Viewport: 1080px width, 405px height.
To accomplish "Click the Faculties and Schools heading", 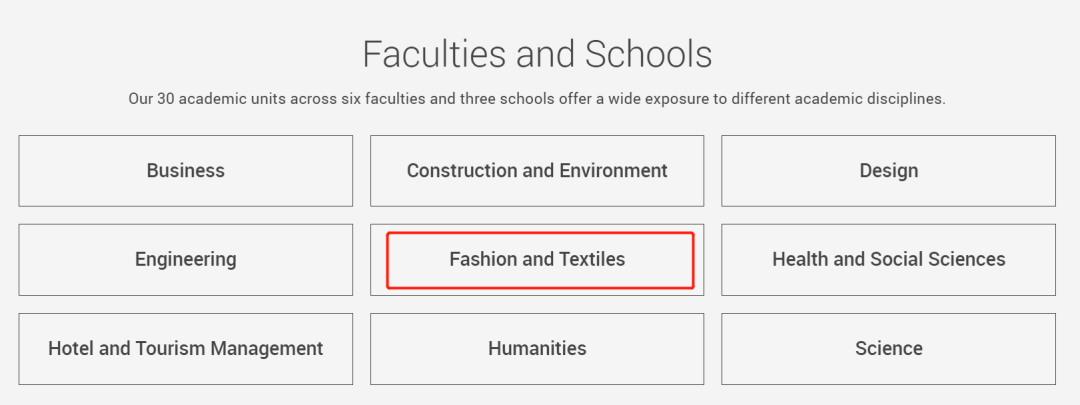I will (x=537, y=54).
